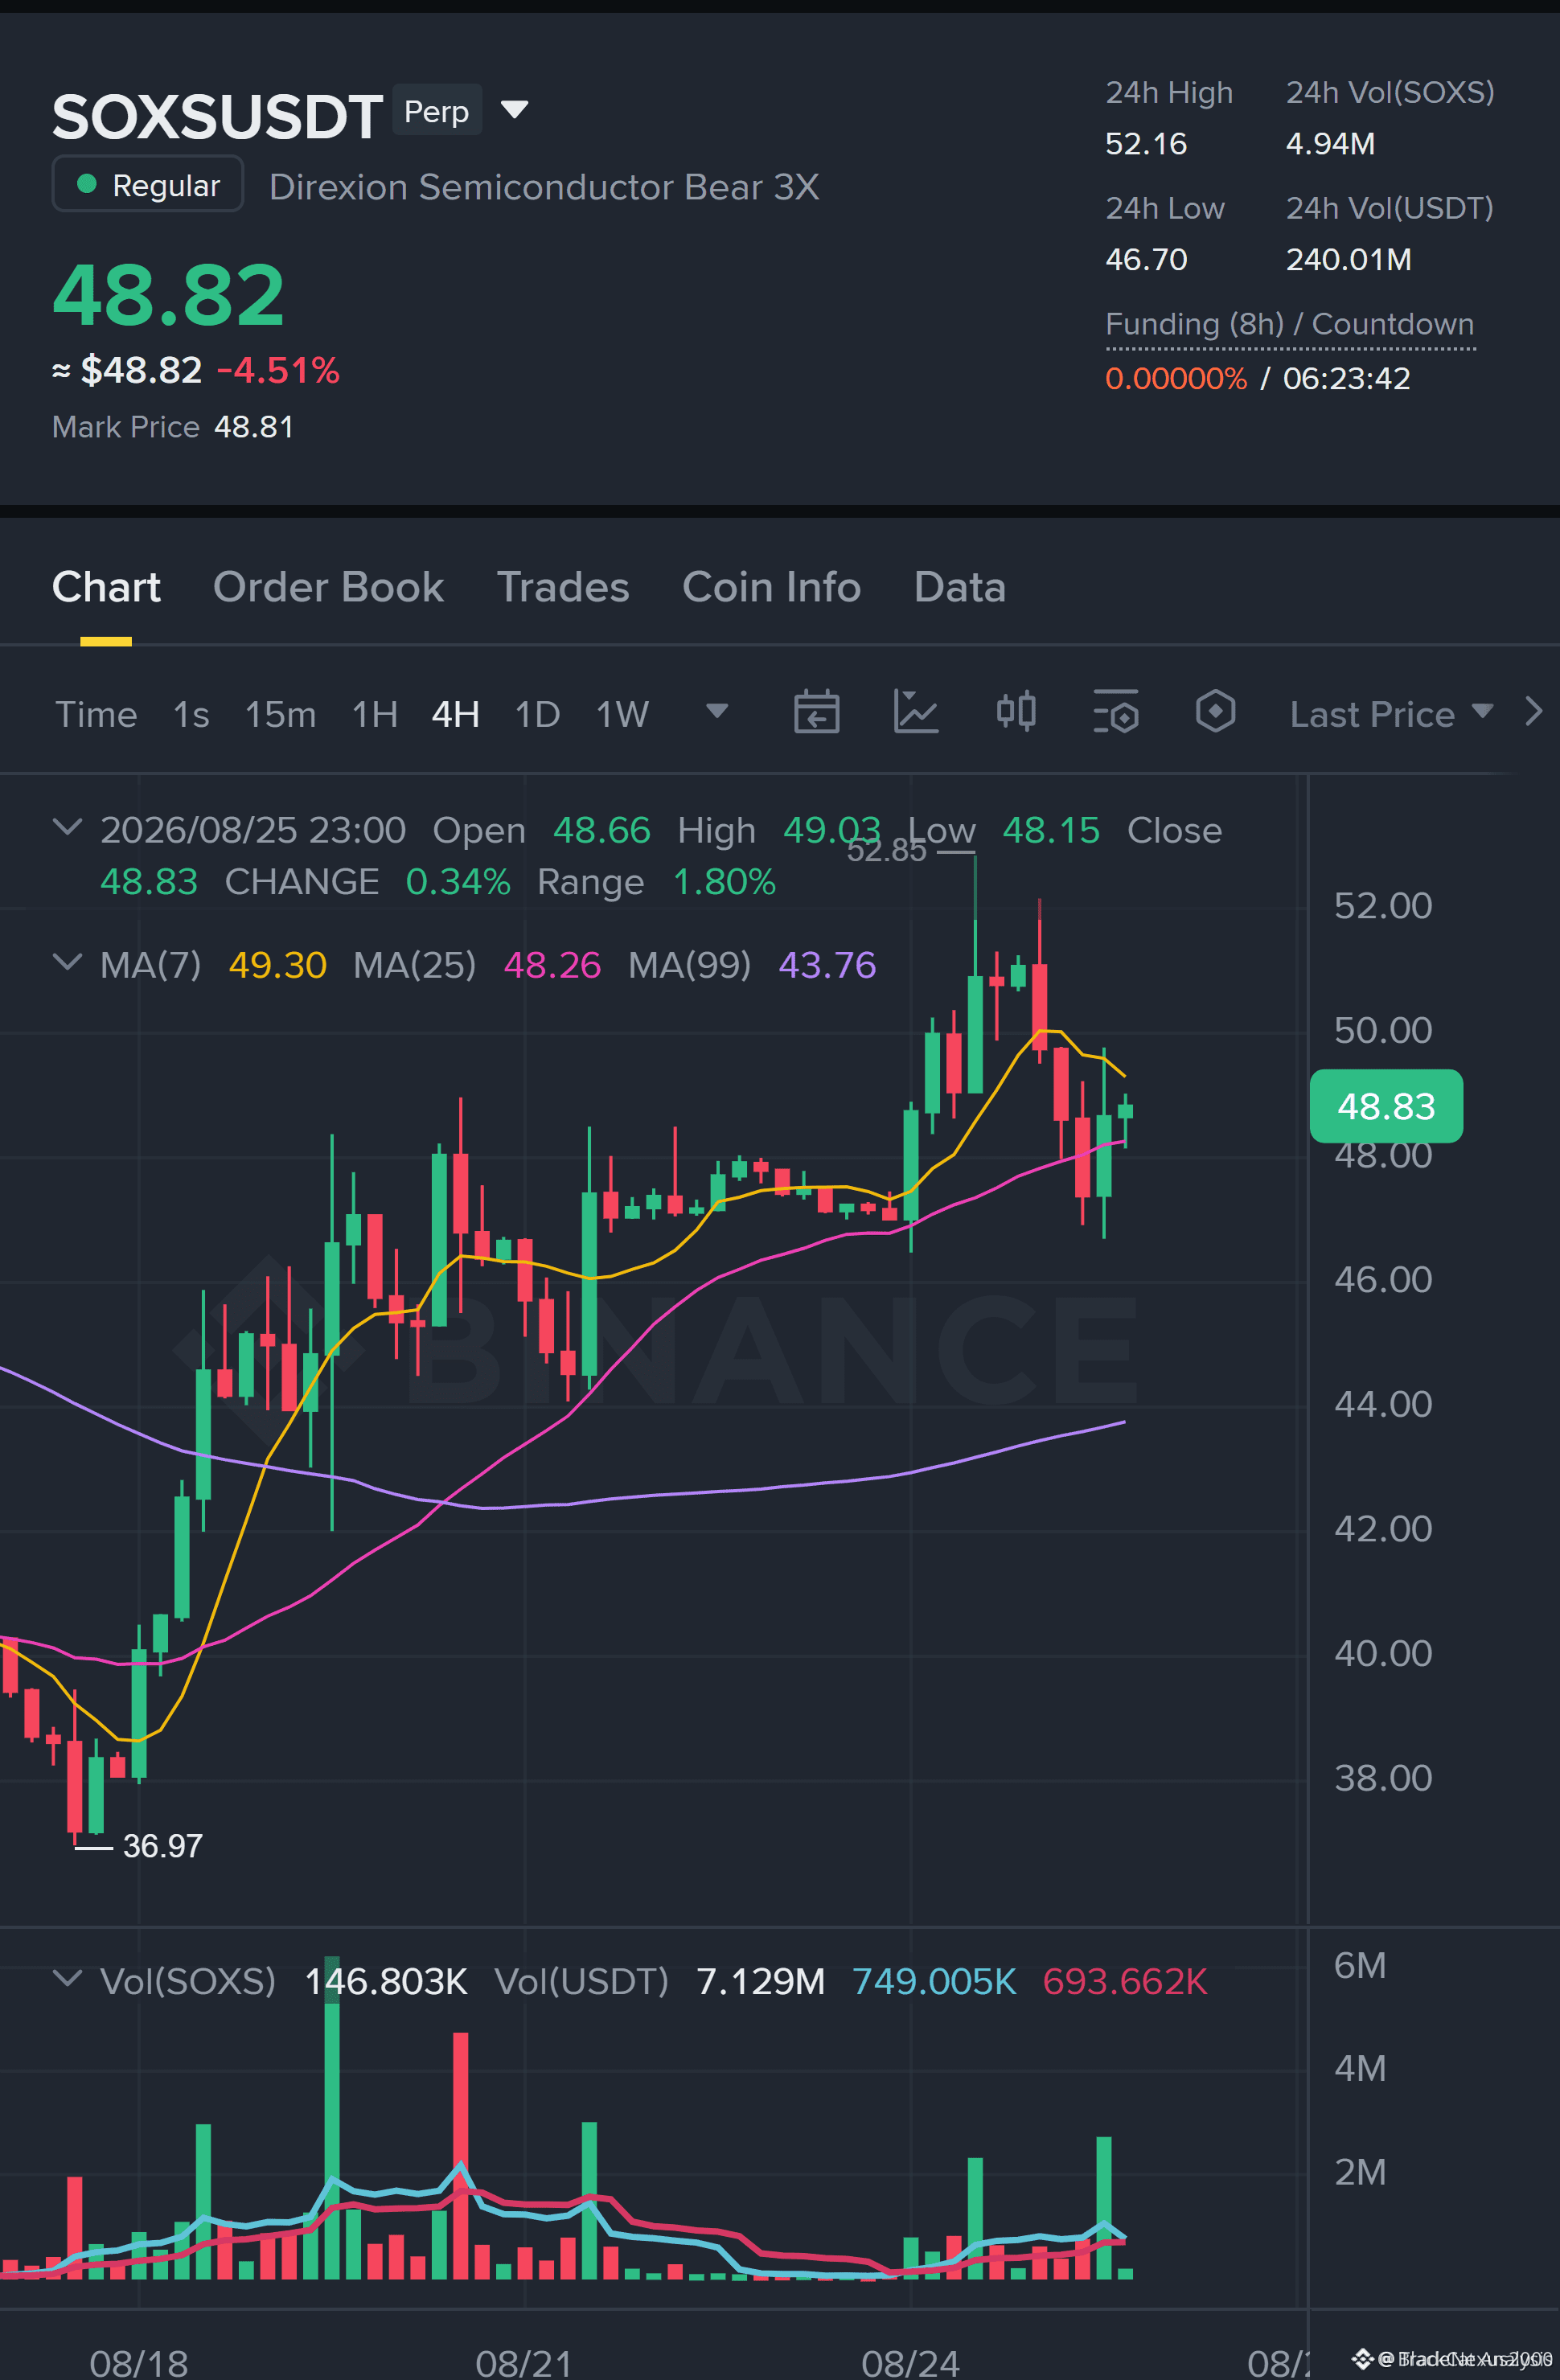Select the Time line chart mode
Viewport: 1560px width, 2380px height.
[x=96, y=714]
